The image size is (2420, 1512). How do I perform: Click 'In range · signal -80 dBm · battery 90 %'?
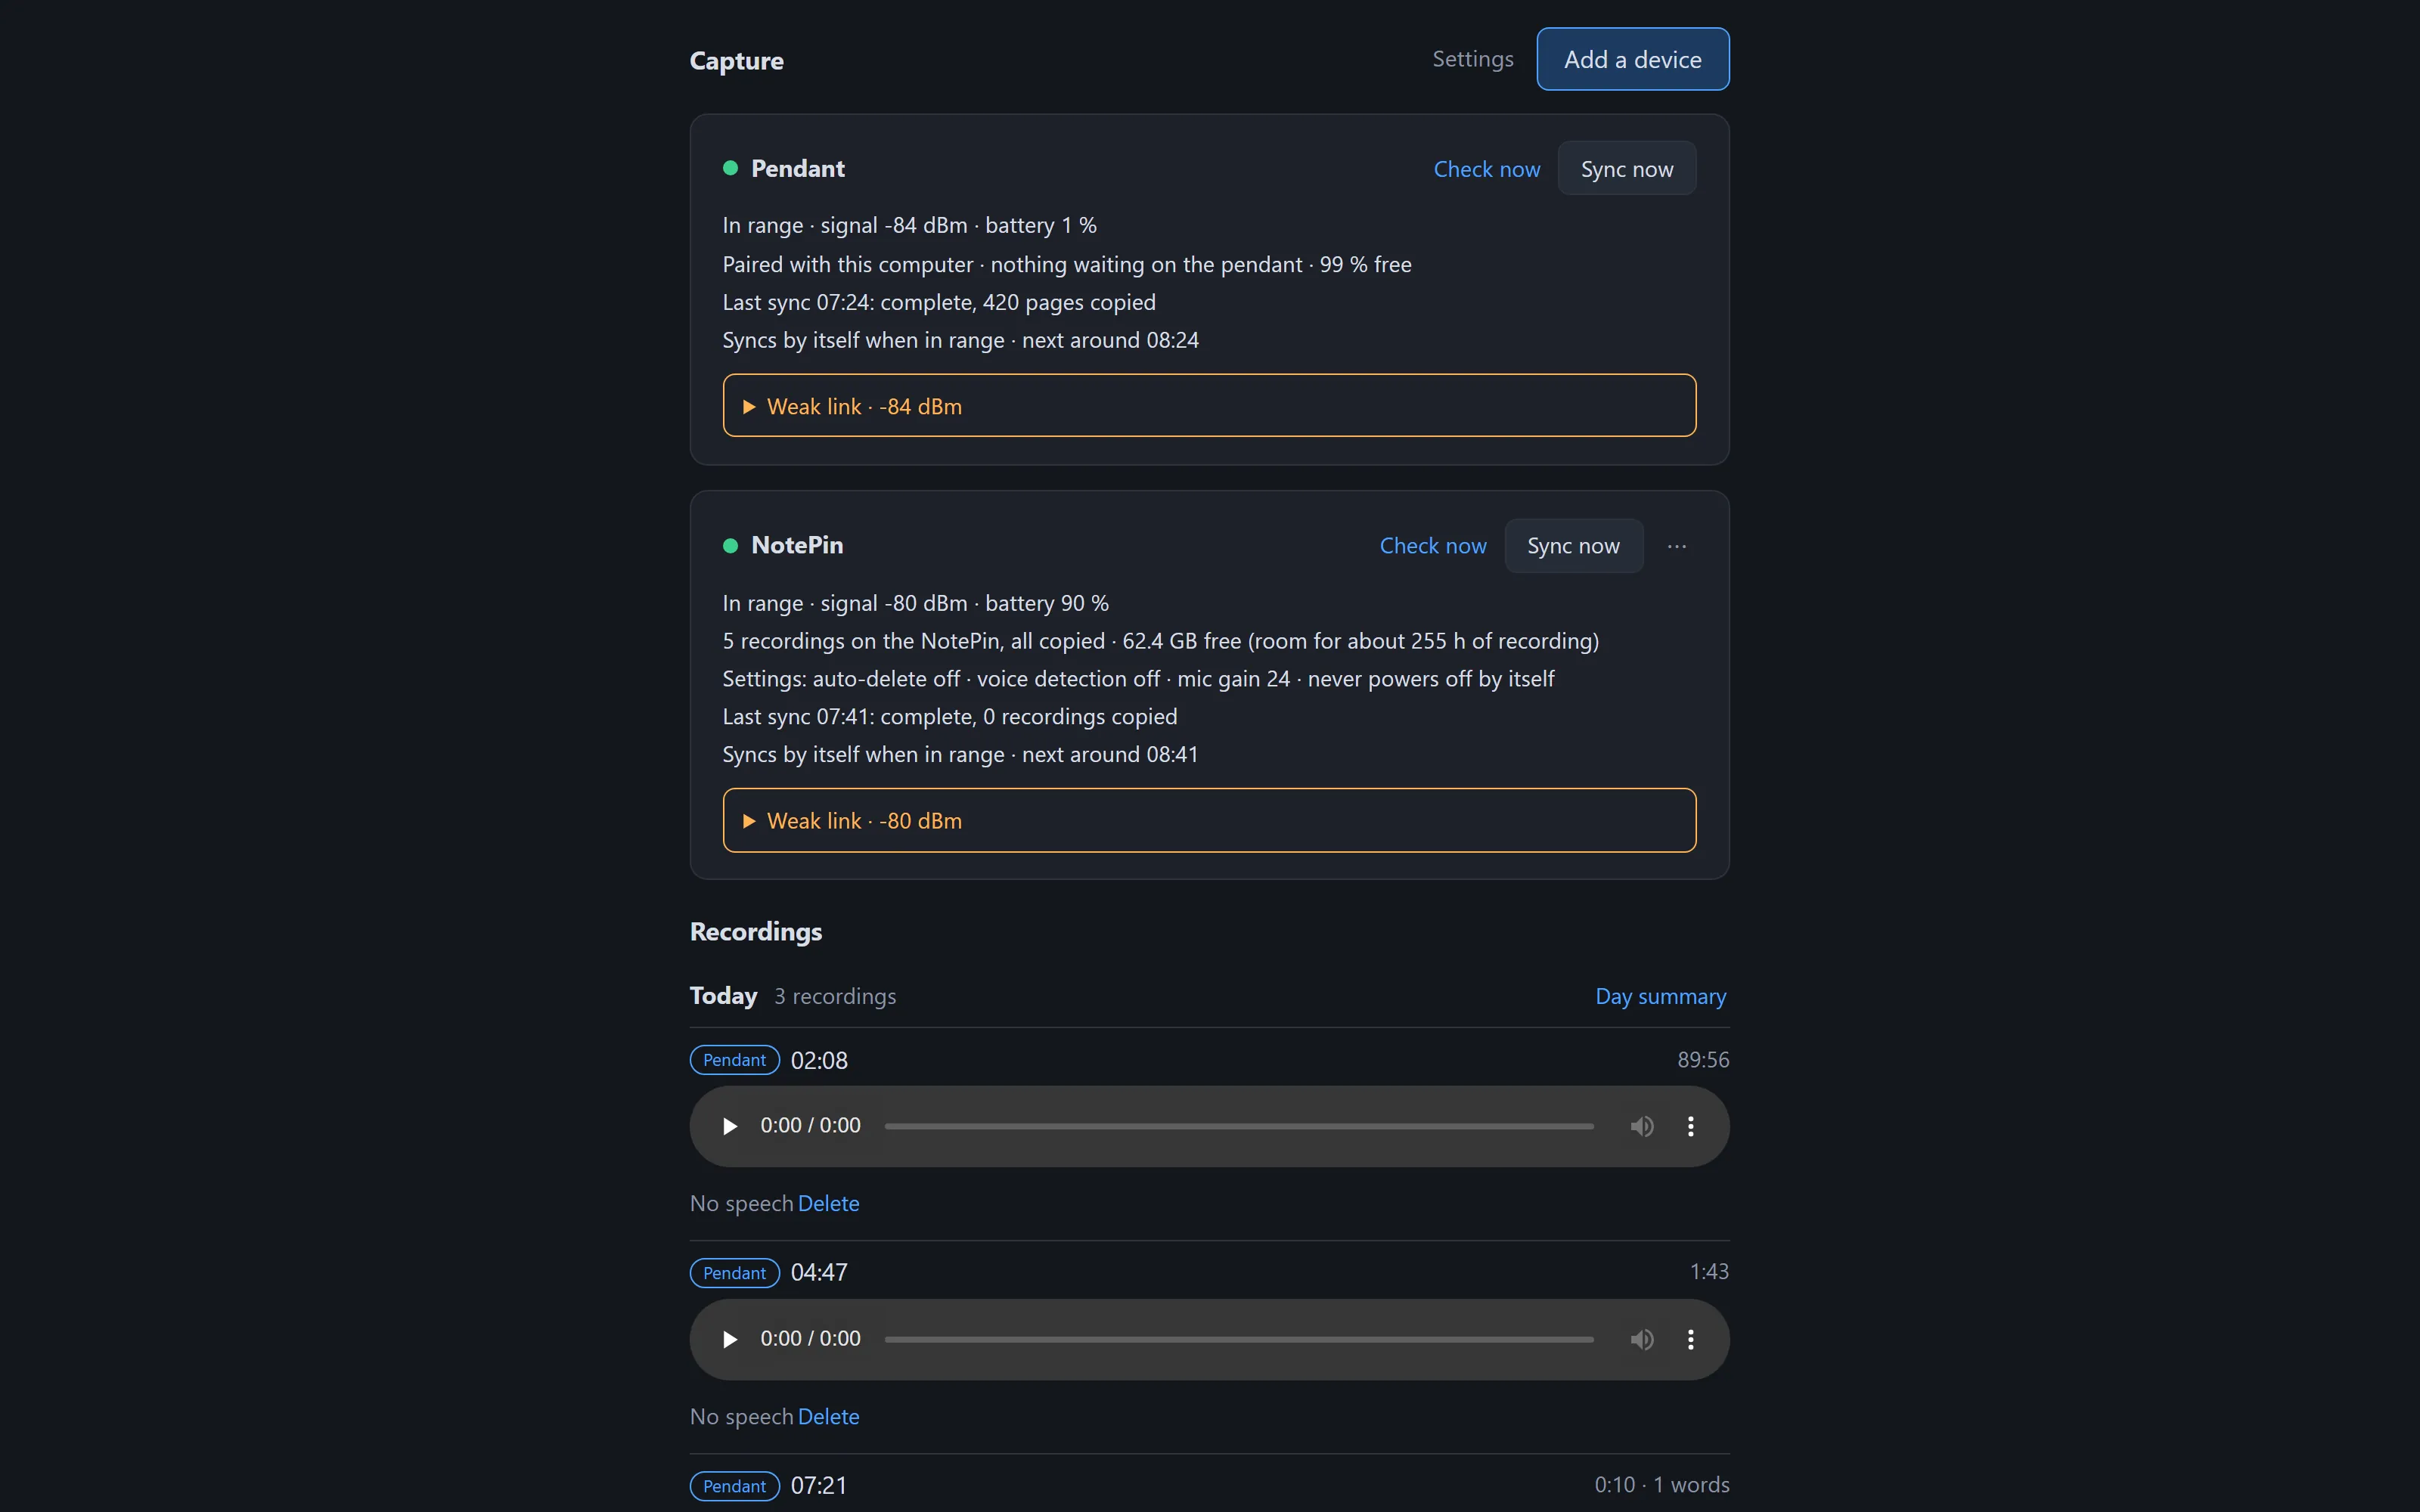pos(915,603)
